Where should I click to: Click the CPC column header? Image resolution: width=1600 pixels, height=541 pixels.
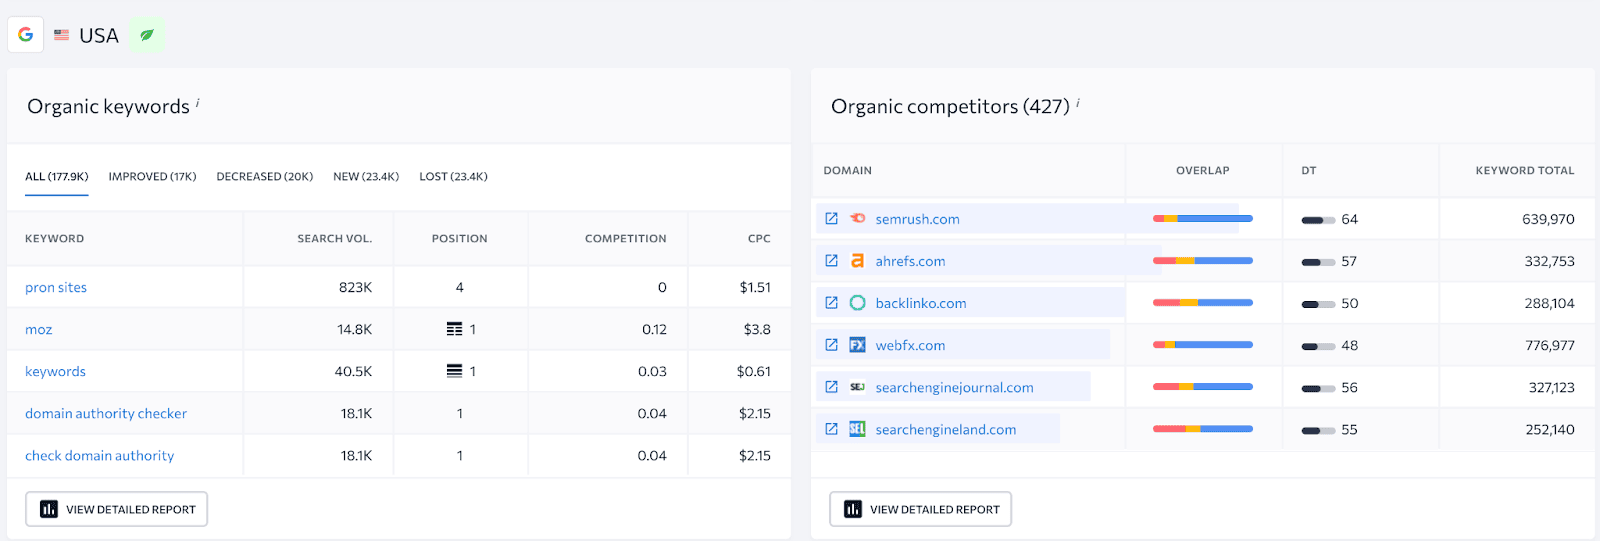(x=759, y=238)
